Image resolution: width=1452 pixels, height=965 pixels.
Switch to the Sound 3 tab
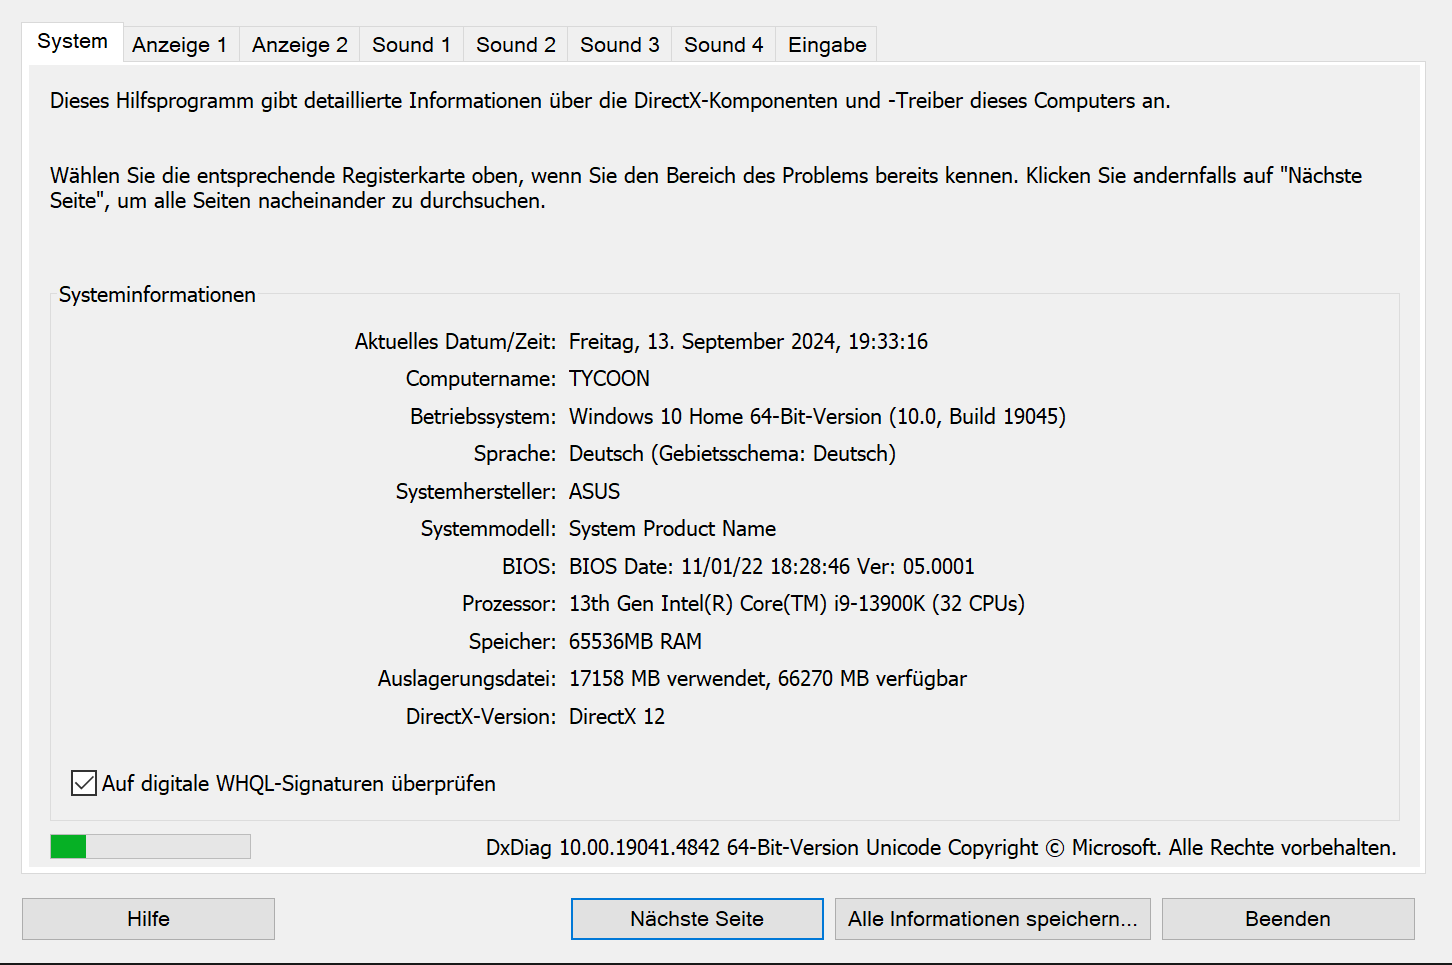coord(619,45)
